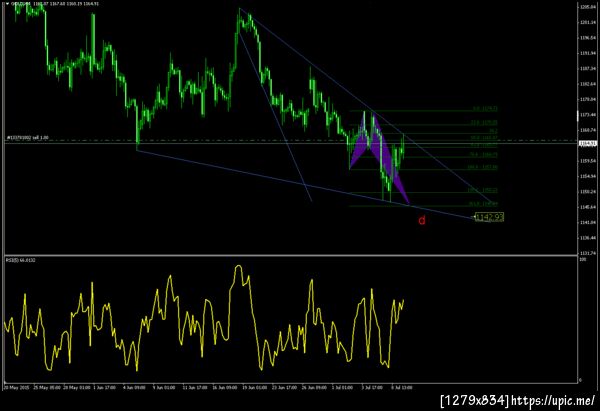Click the 19 Jun 01:00 time axis label

click(254, 388)
